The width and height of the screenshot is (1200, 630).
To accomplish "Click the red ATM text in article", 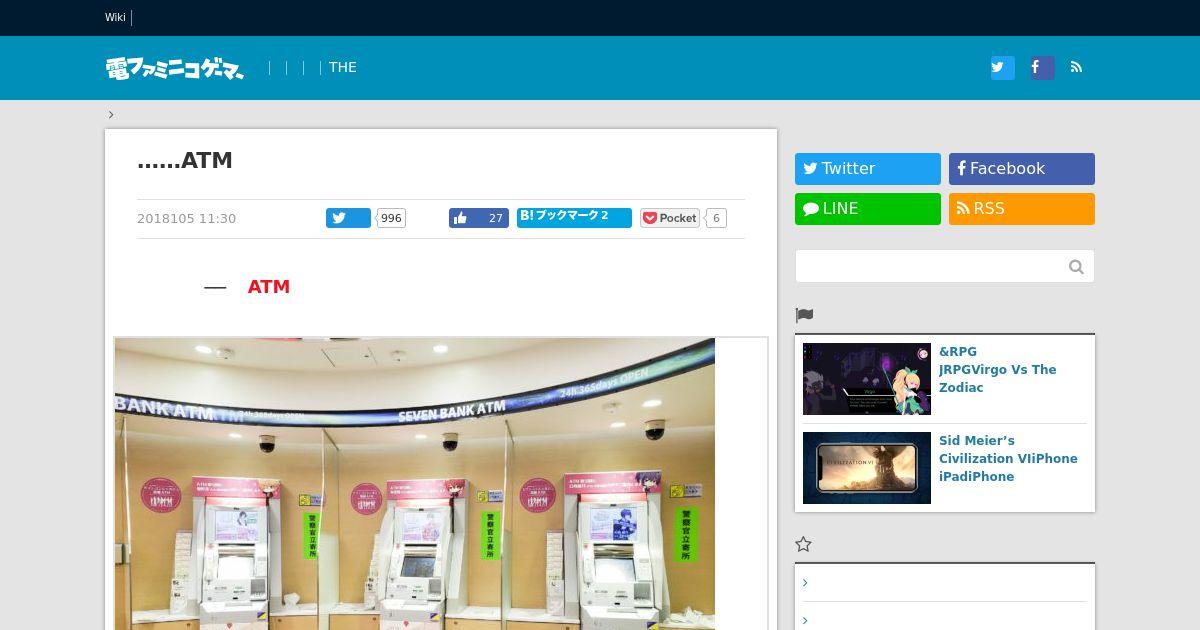I will tap(269, 287).
